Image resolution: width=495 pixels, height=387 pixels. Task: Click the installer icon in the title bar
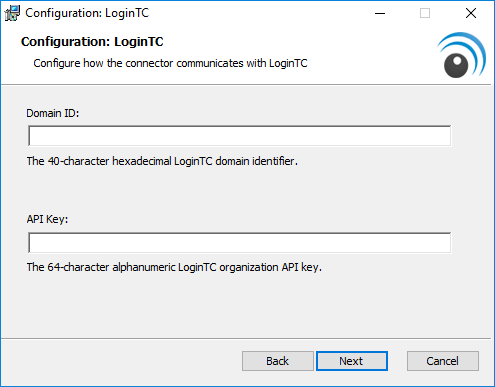pyautogui.click(x=12, y=13)
